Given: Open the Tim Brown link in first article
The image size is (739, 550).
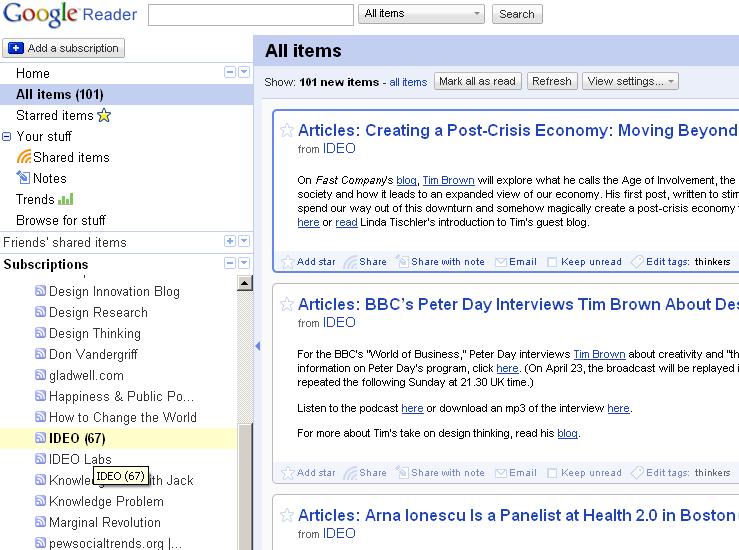Looking at the screenshot, I should [448, 180].
